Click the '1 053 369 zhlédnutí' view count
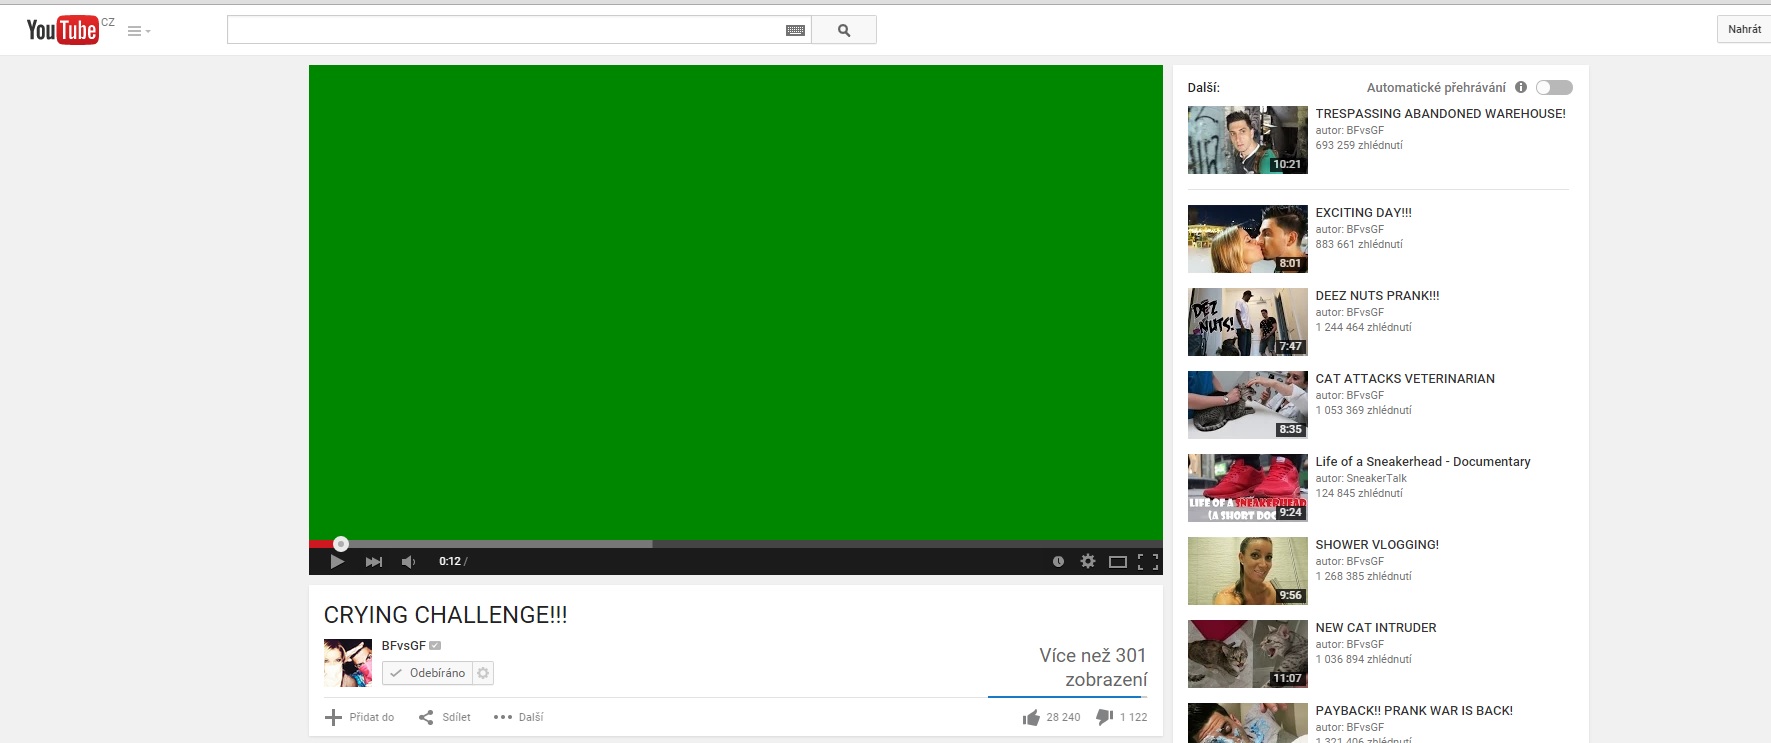Image resolution: width=1771 pixels, height=743 pixels. [1364, 410]
